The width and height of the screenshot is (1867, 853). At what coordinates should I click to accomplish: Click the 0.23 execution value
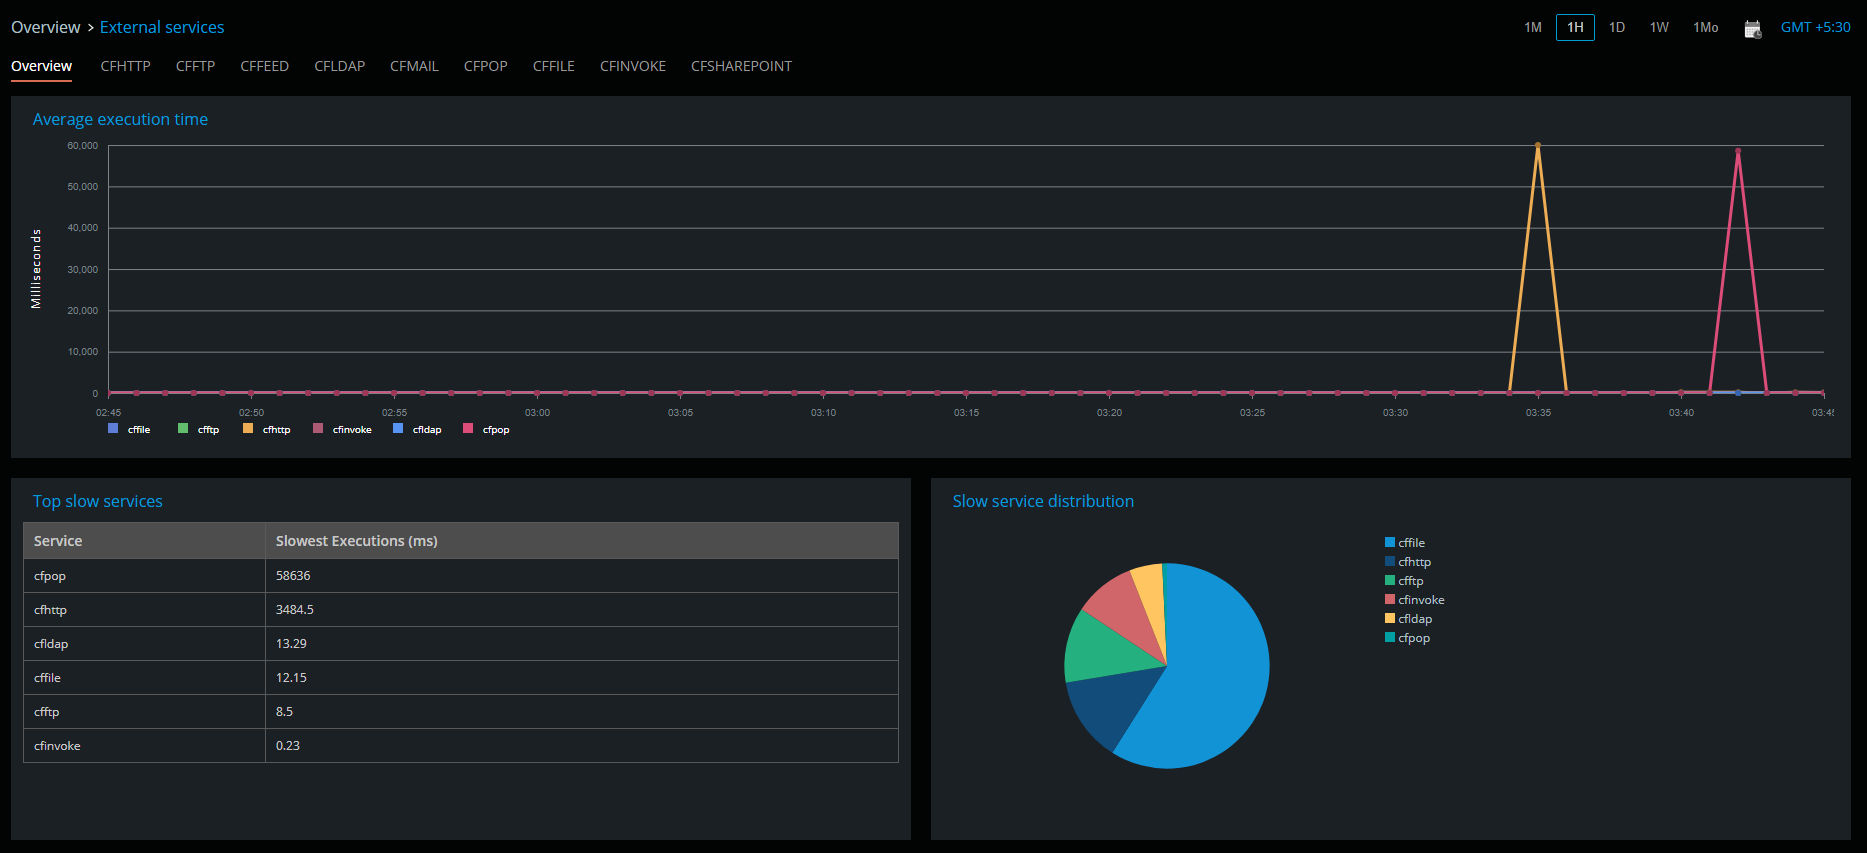288,746
